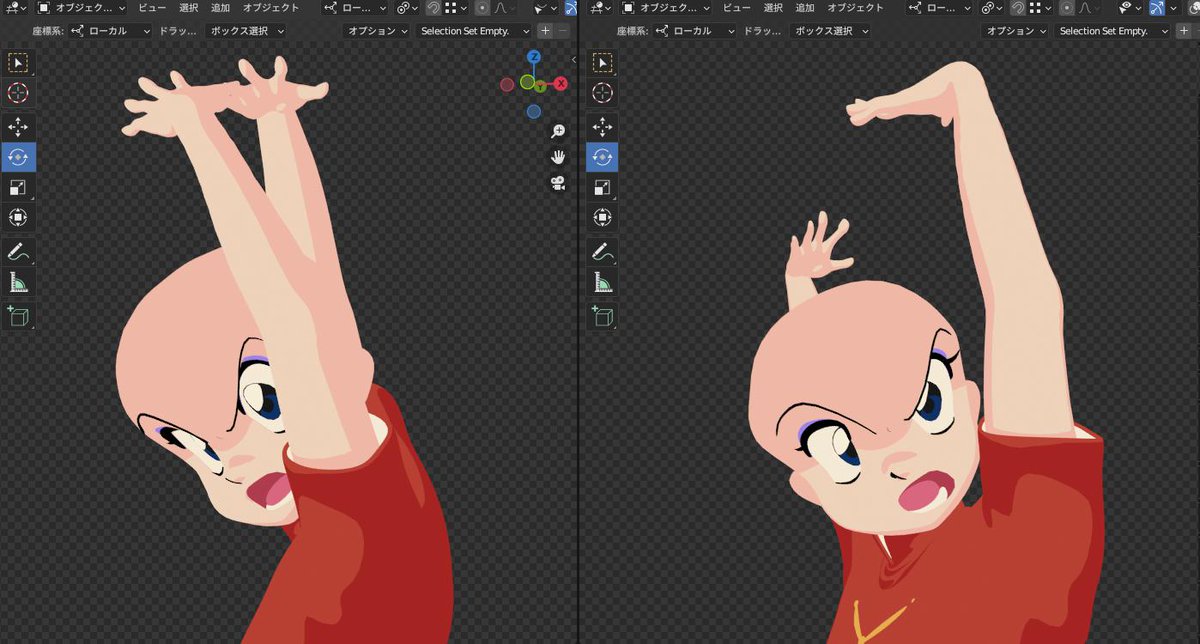Click the − remove selection set button, left viewport
The image size is (1200, 644).
(x=563, y=31)
